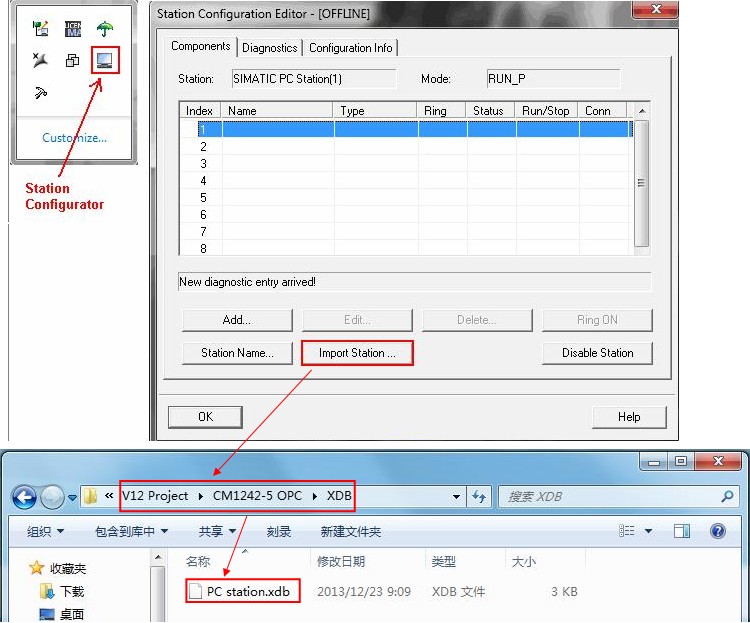Click the network card tray icon
Viewport: 750px width, 623px height.
[x=41, y=29]
